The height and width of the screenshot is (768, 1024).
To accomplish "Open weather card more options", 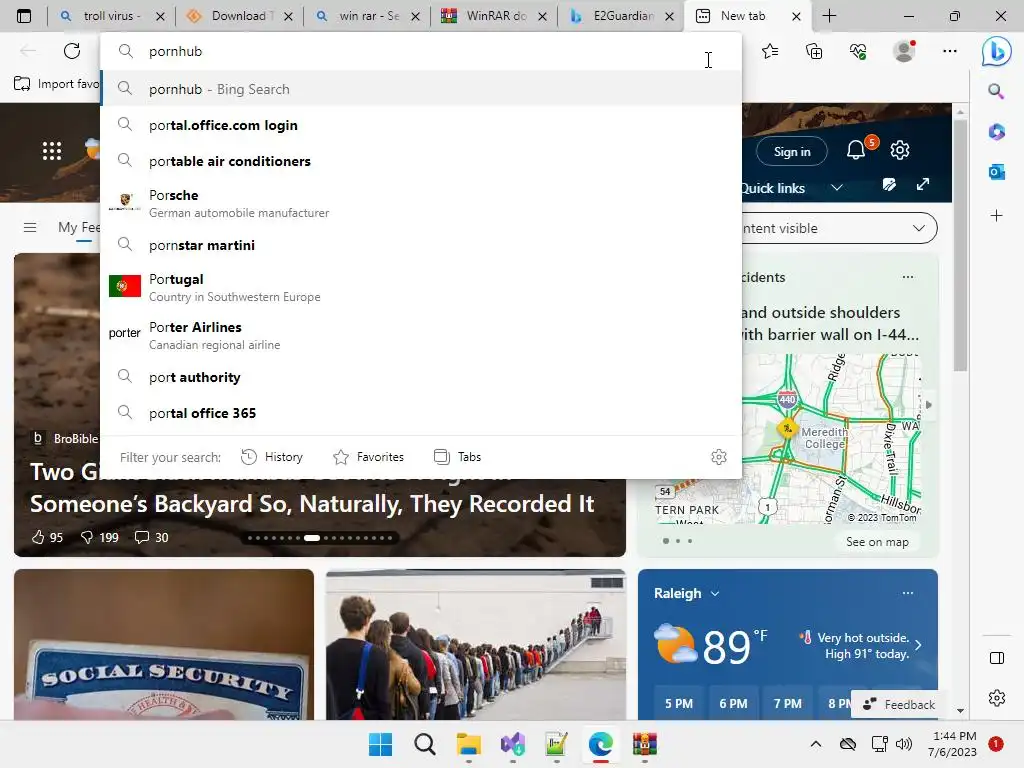I will [x=908, y=593].
